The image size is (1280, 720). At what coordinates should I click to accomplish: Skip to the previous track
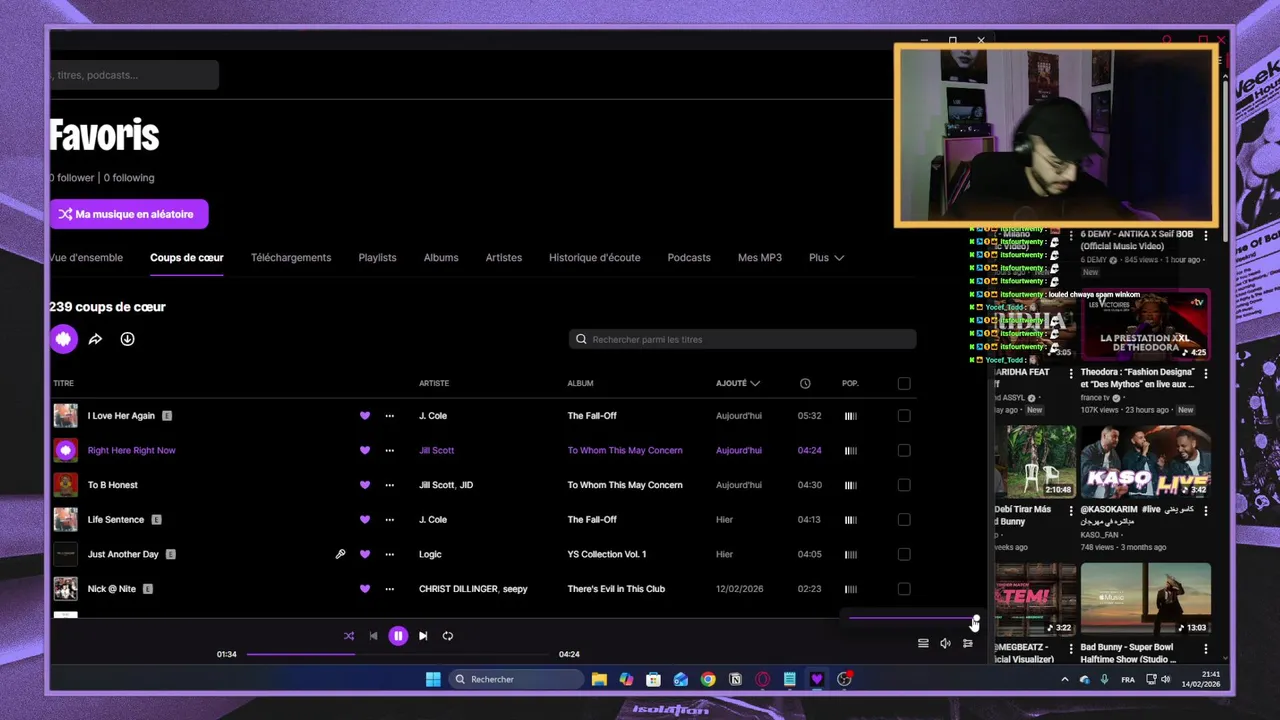(x=373, y=636)
